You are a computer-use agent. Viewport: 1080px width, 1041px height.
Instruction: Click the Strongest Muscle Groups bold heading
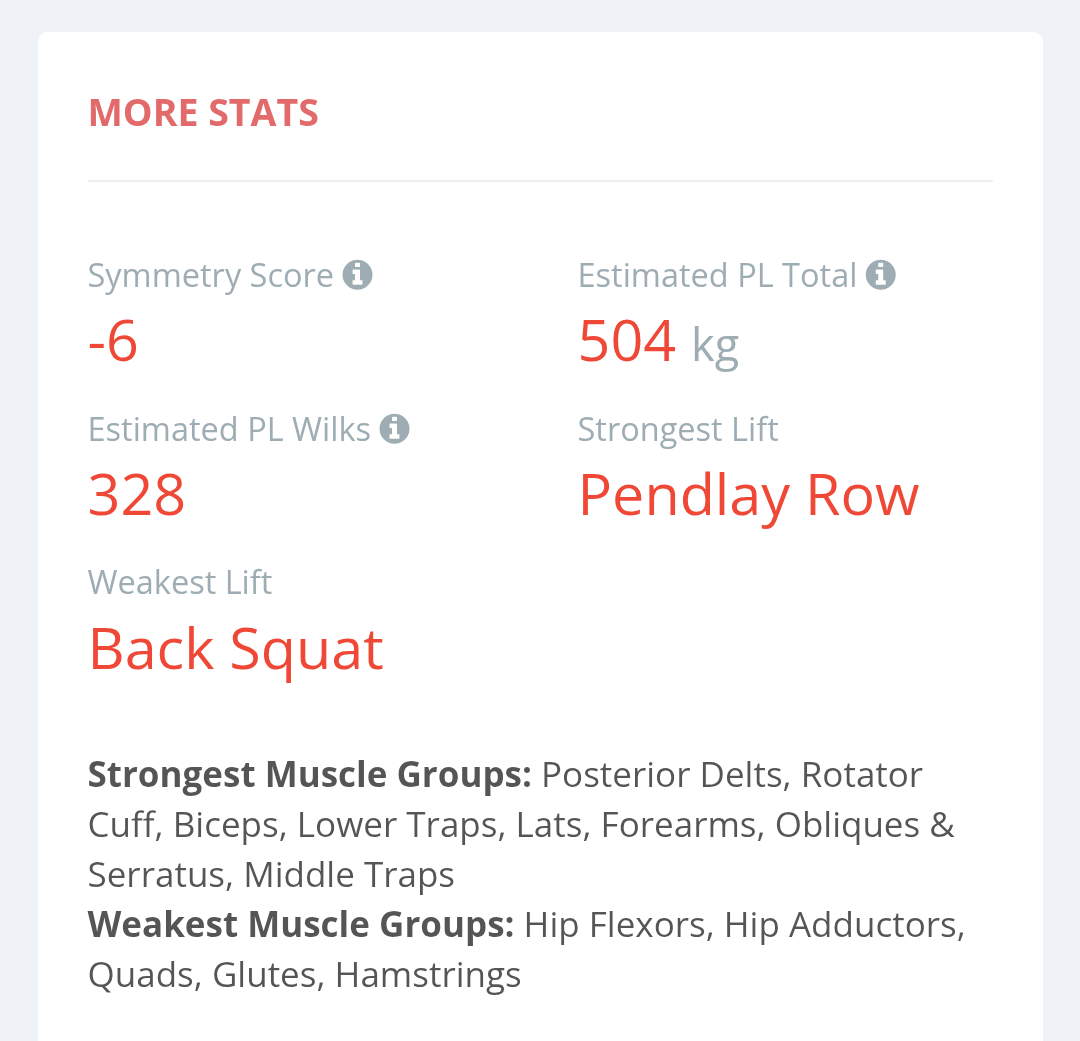pyautogui.click(x=309, y=774)
